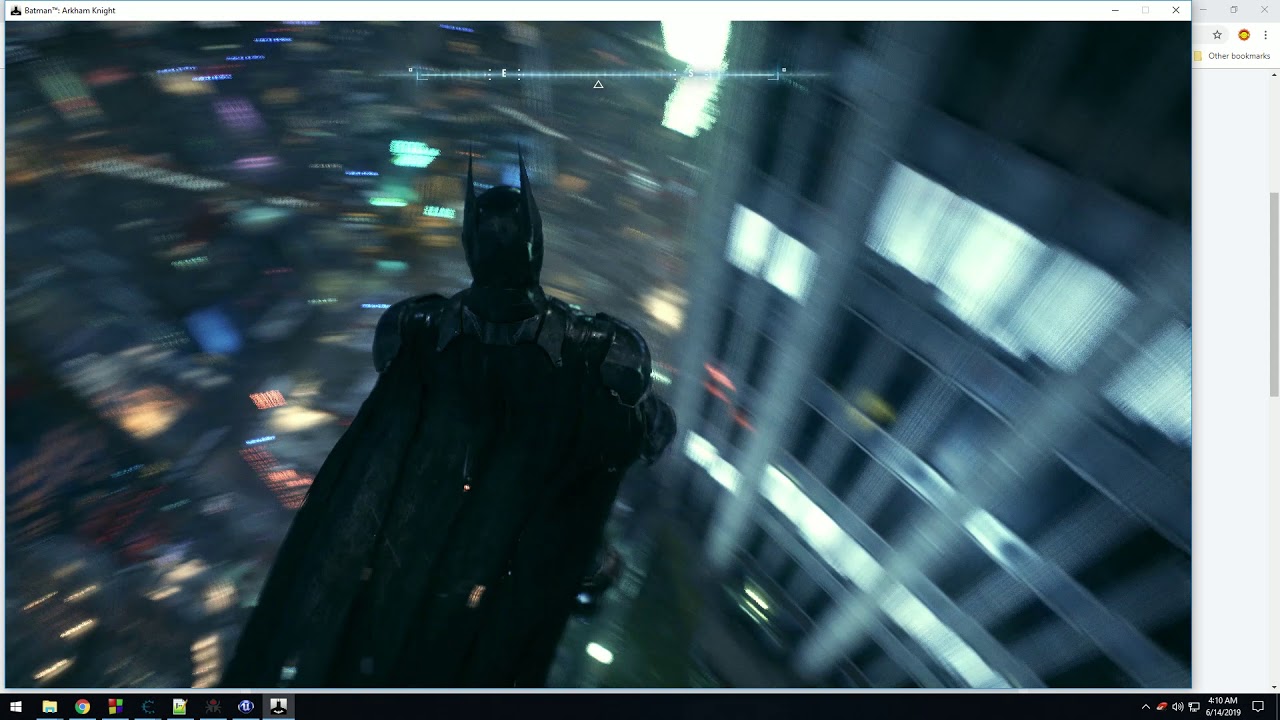This screenshot has height=720, width=1280.
Task: Click the Show desktop strip at the taskbar end
Action: (x=1277, y=706)
